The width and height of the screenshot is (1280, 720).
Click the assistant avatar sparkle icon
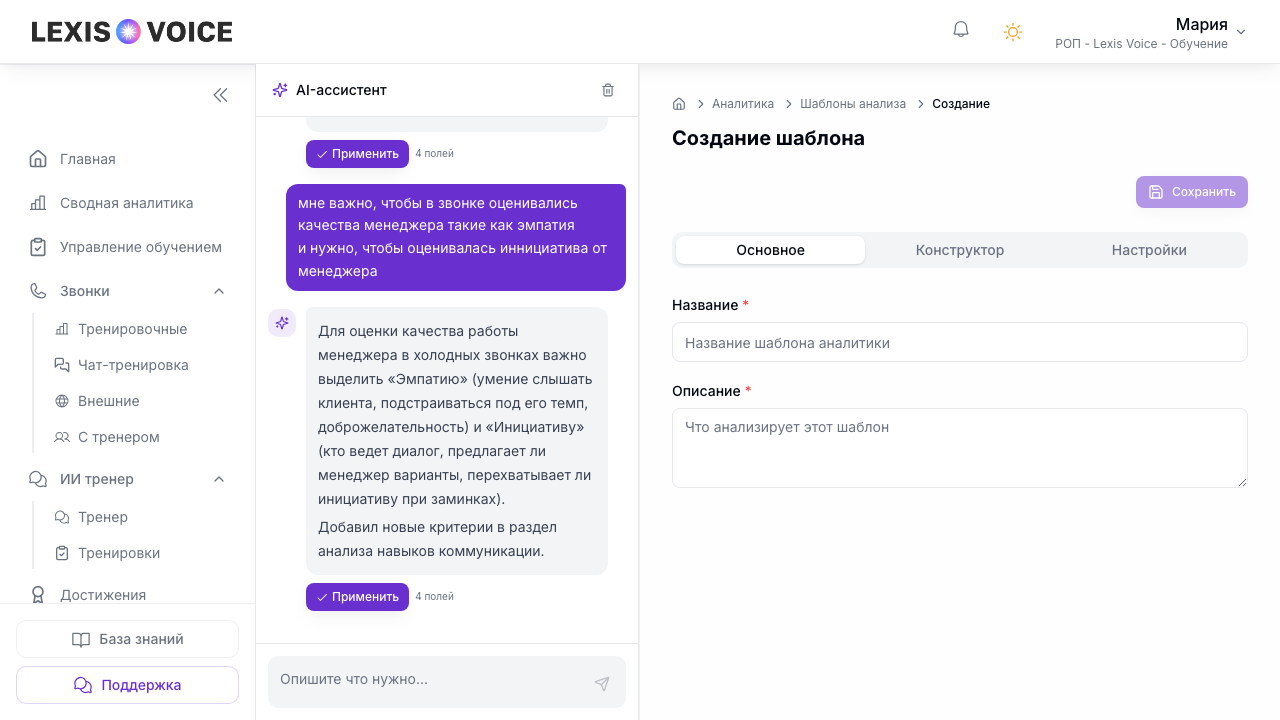(x=282, y=322)
